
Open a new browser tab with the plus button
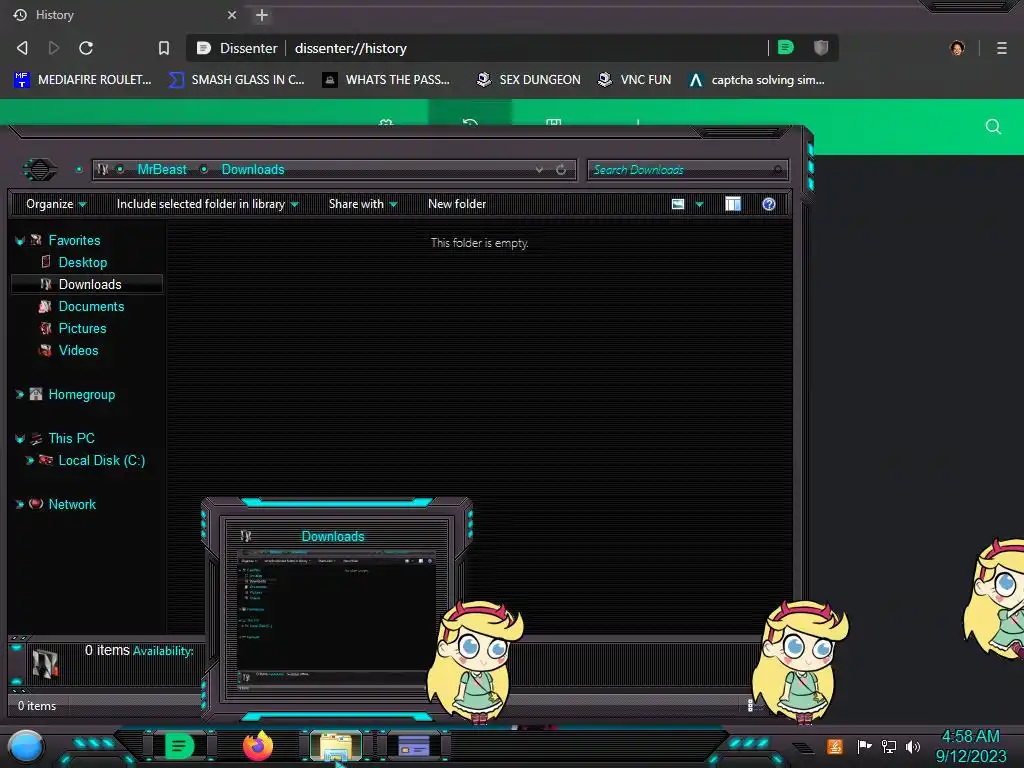pos(262,15)
